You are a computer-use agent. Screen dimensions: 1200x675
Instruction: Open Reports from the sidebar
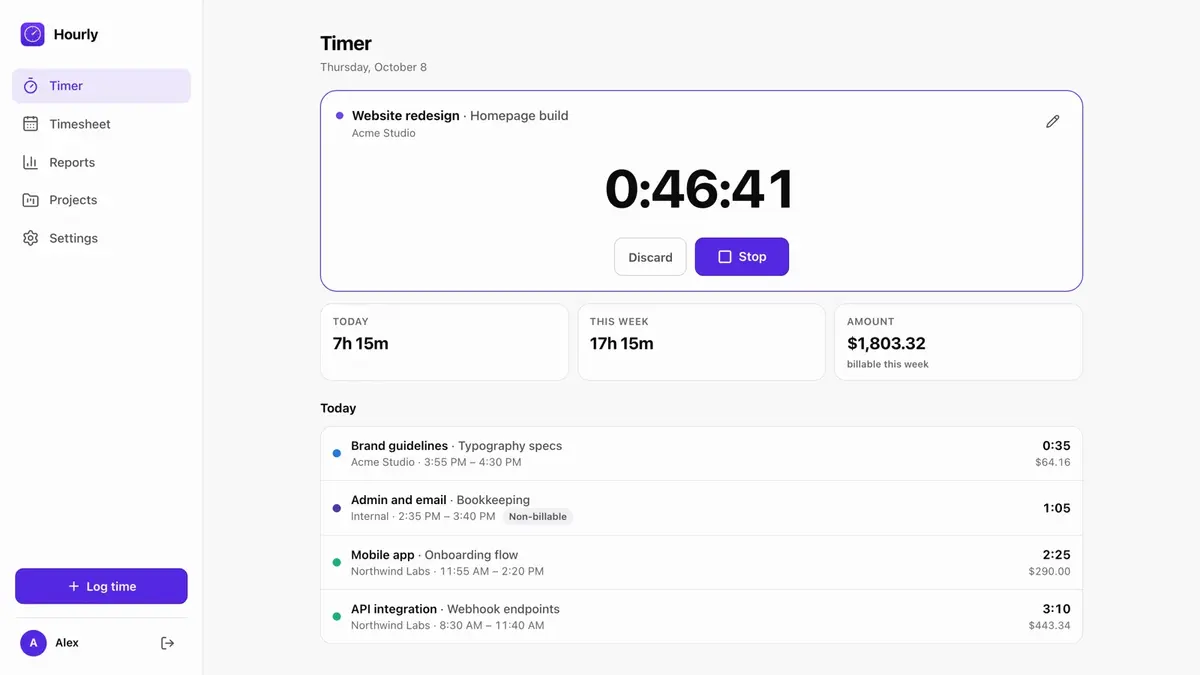pyautogui.click(x=101, y=162)
